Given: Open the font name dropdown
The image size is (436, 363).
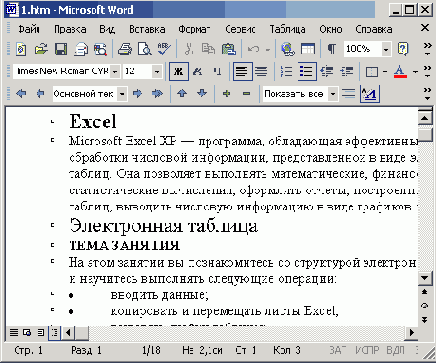Looking at the screenshot, I should point(115,71).
